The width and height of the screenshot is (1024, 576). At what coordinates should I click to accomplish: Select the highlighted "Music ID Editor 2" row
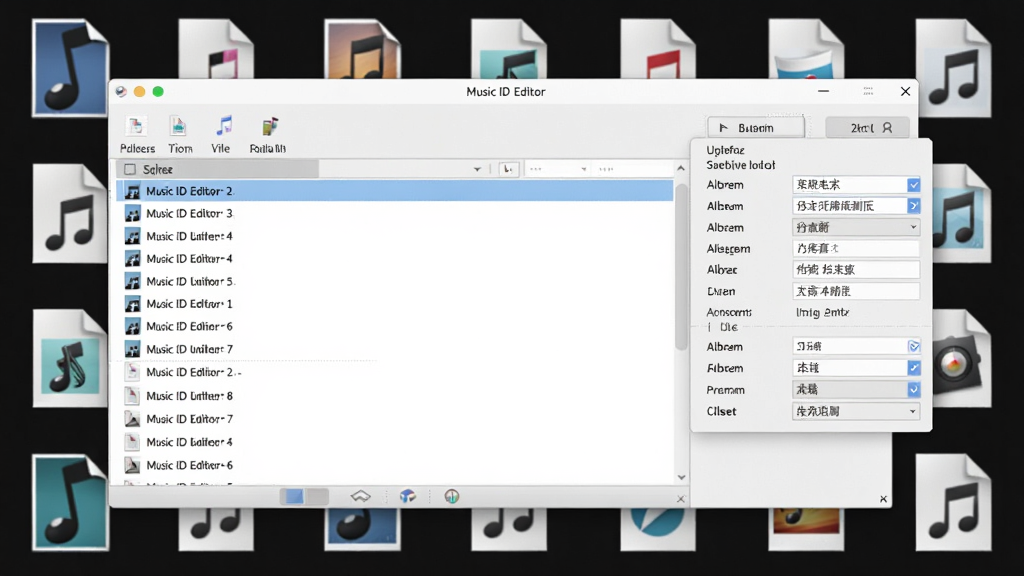click(x=395, y=191)
